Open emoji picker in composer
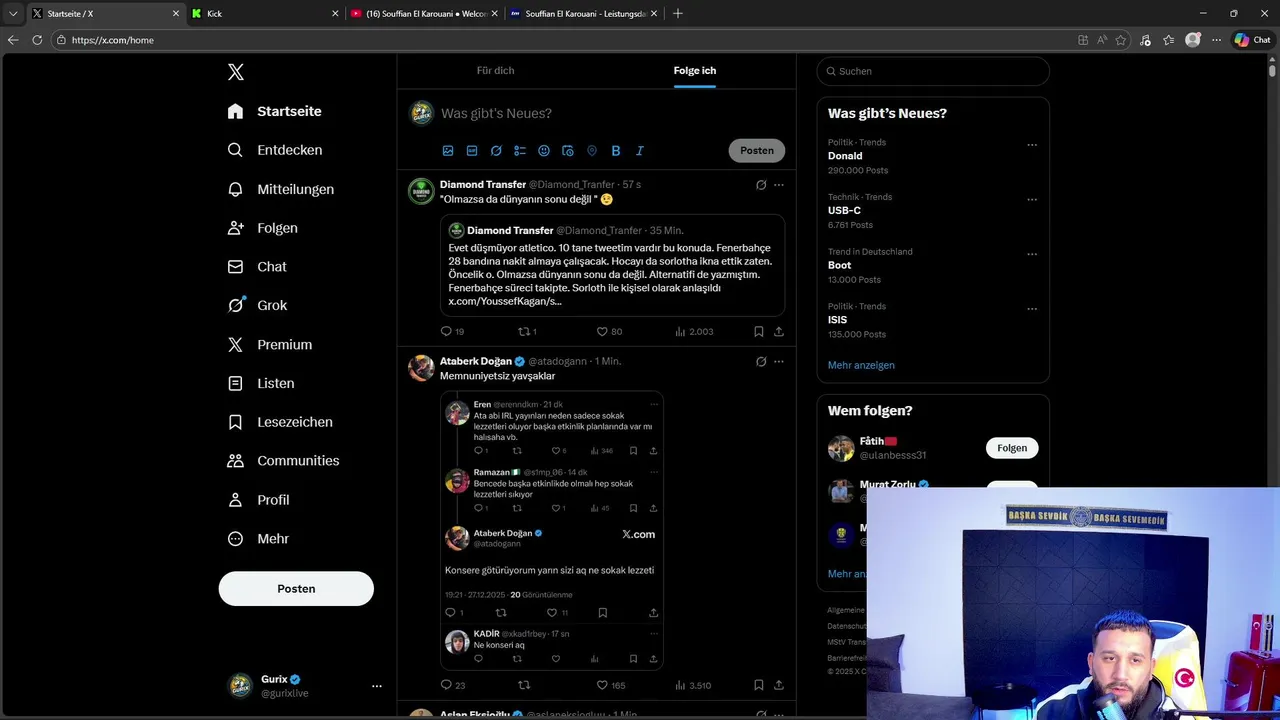Screen dimensions: 1280x720 click(x=544, y=151)
